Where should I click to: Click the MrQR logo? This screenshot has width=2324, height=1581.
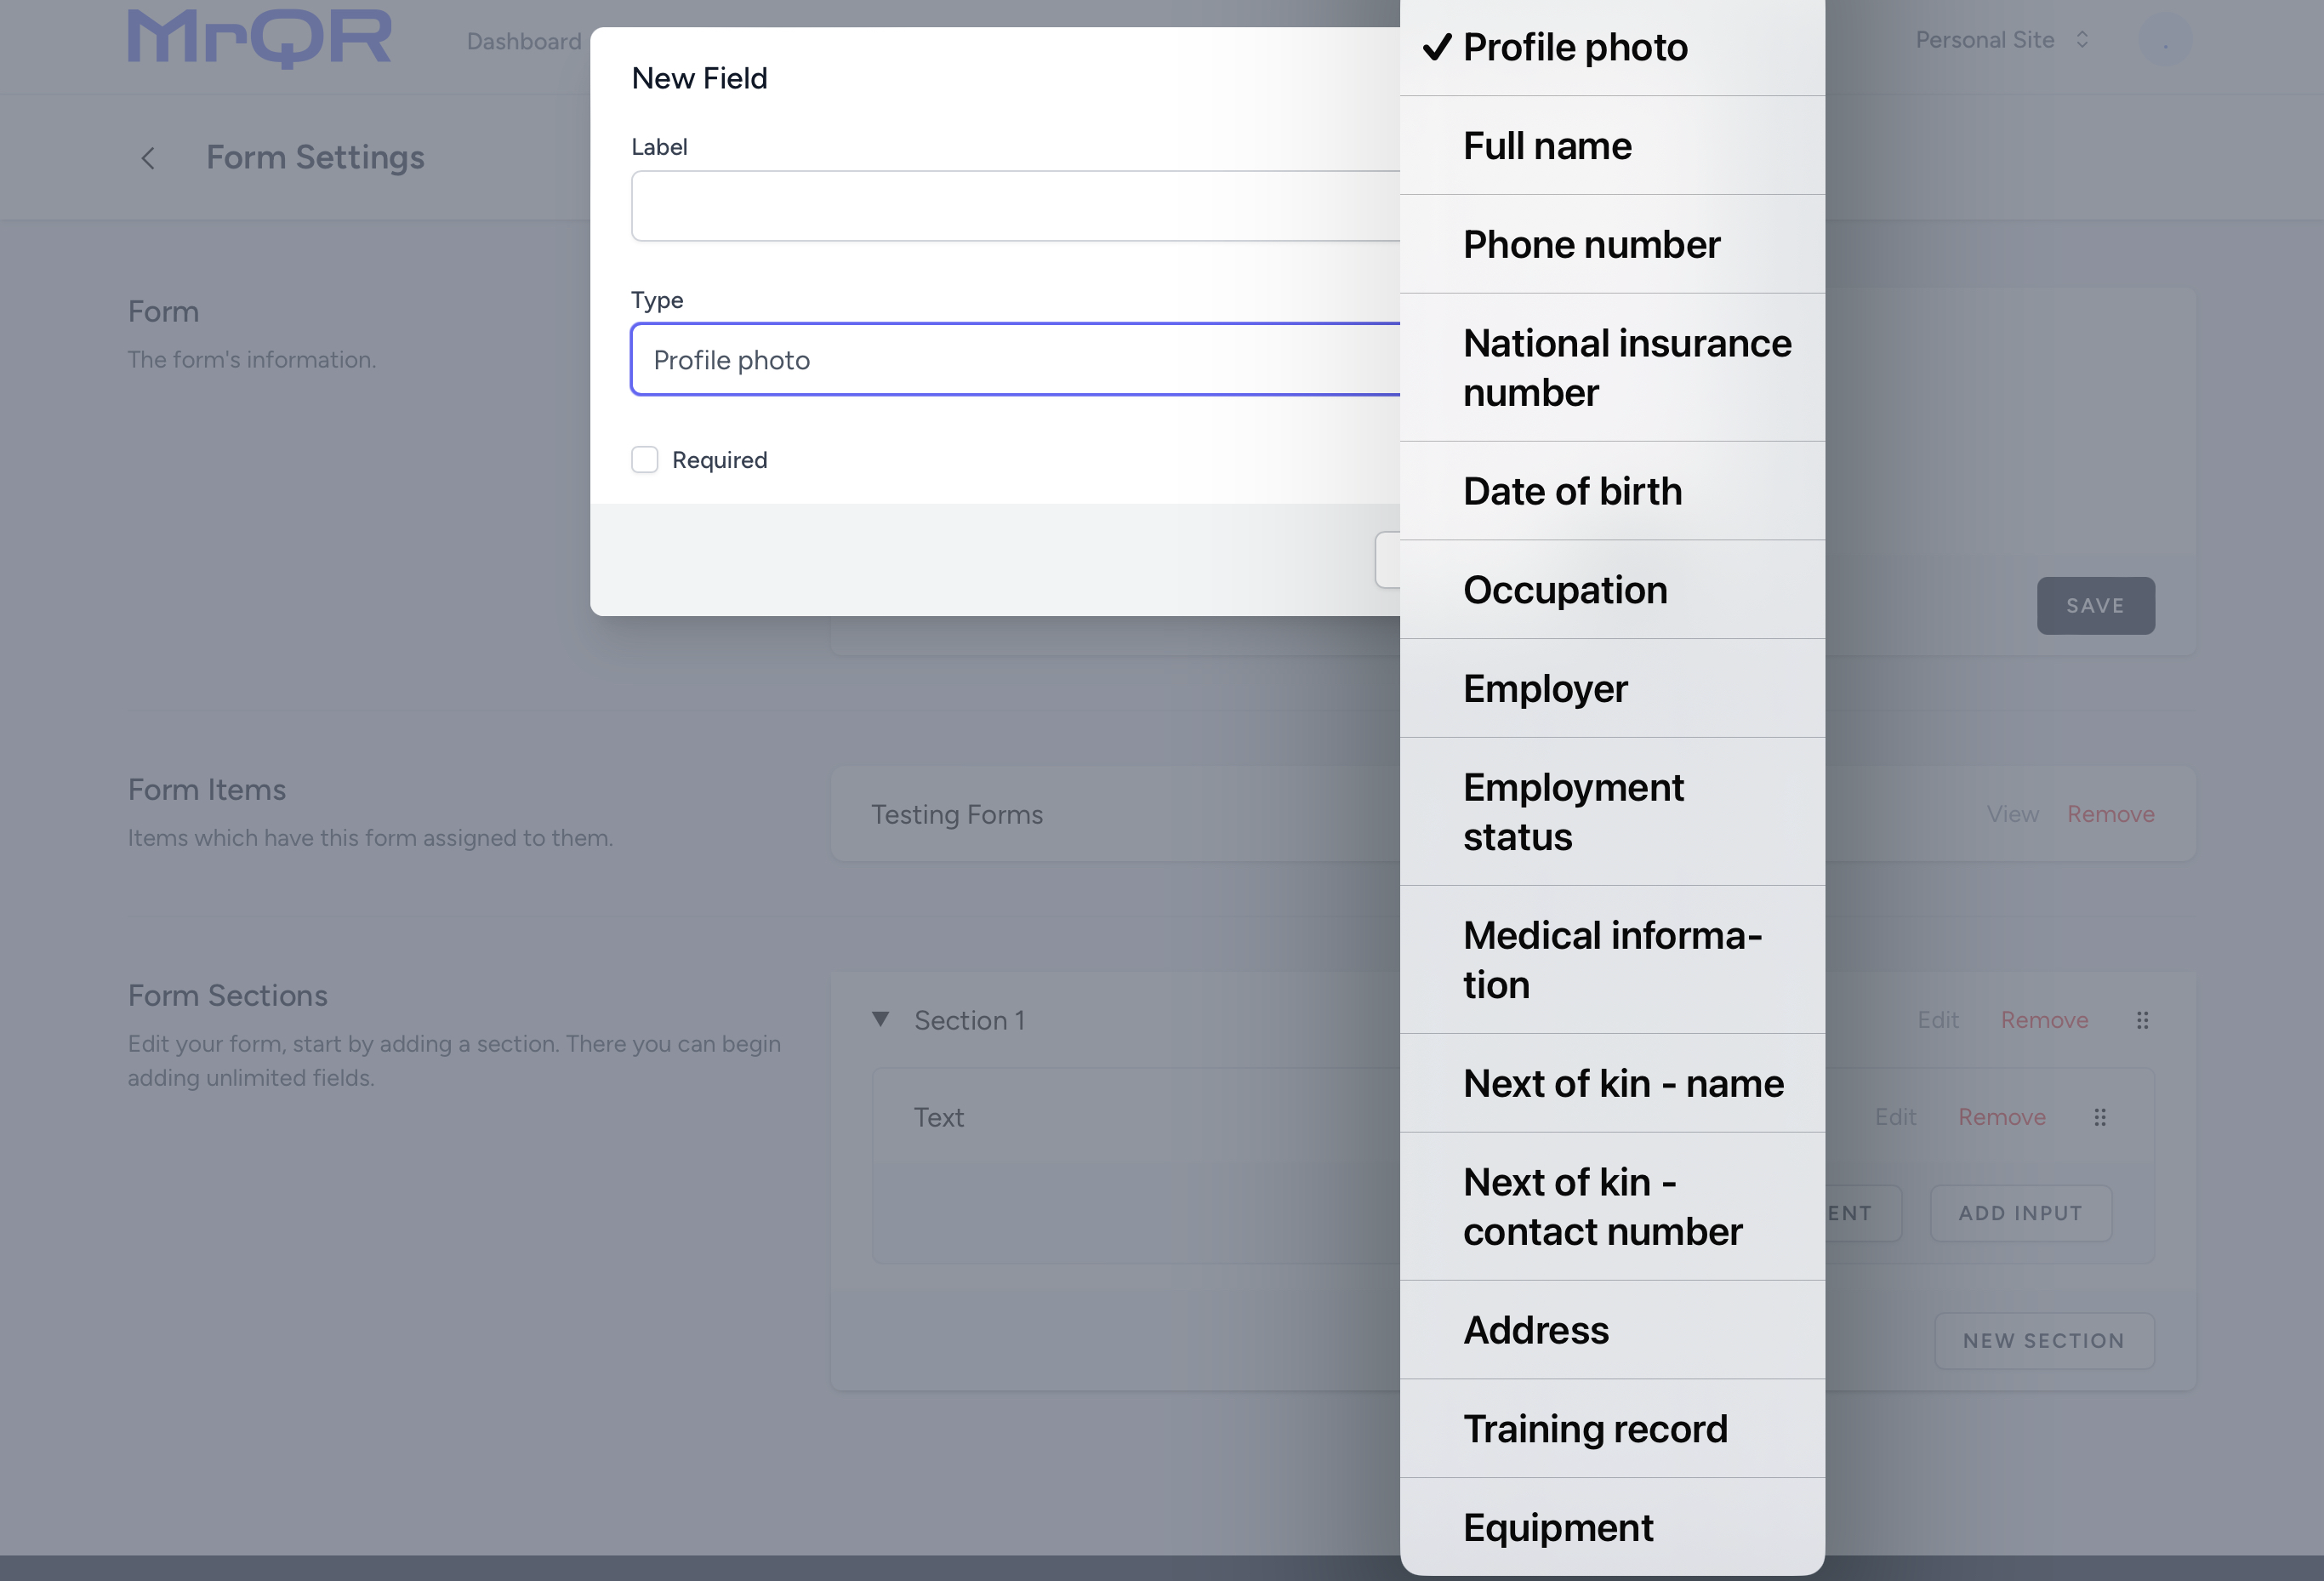(259, 38)
